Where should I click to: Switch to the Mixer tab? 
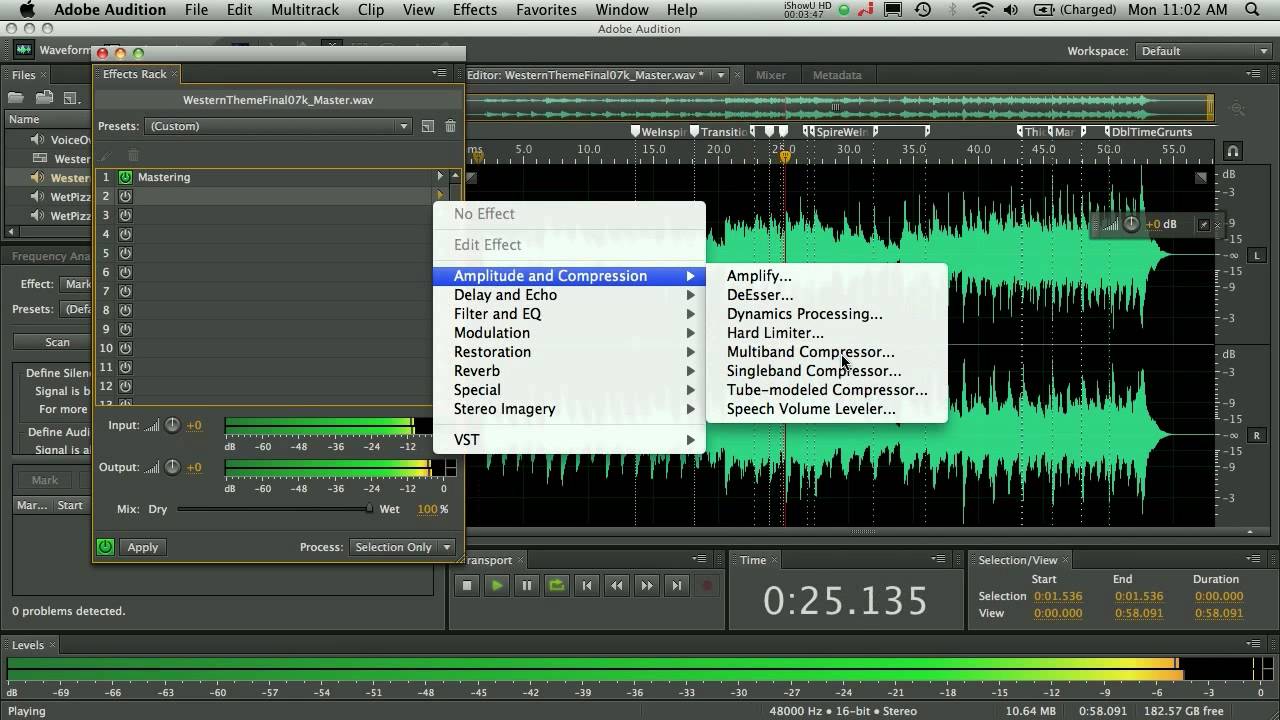tap(771, 75)
